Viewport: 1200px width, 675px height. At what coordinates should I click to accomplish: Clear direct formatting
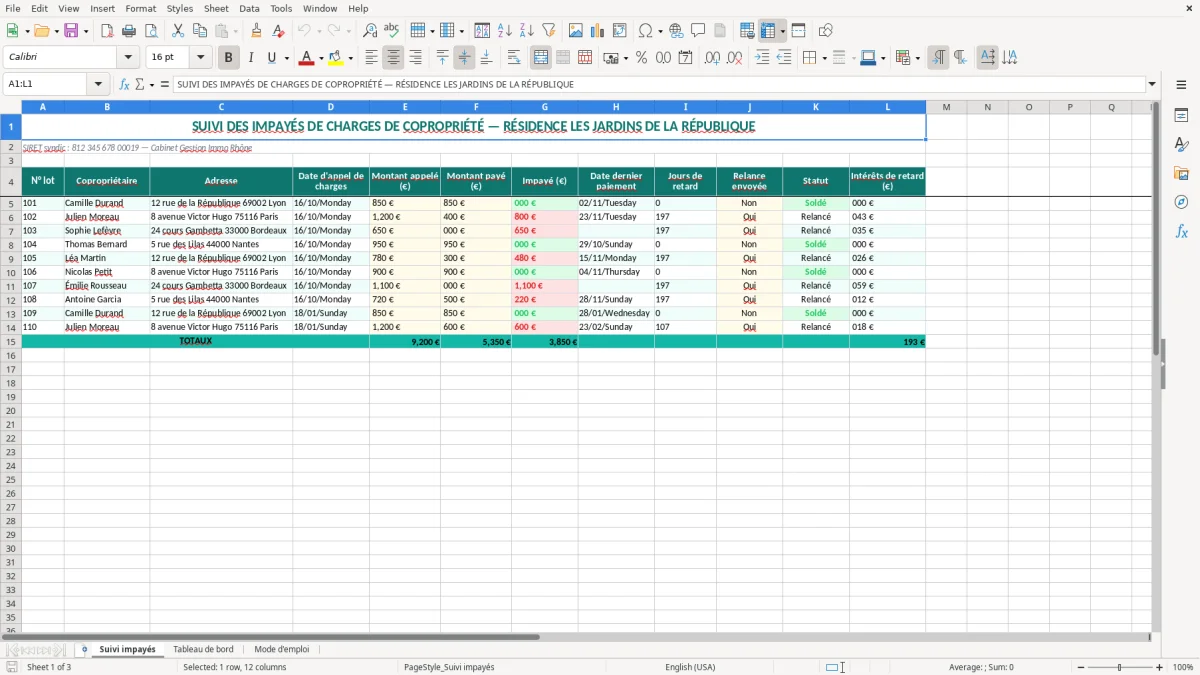click(x=278, y=31)
